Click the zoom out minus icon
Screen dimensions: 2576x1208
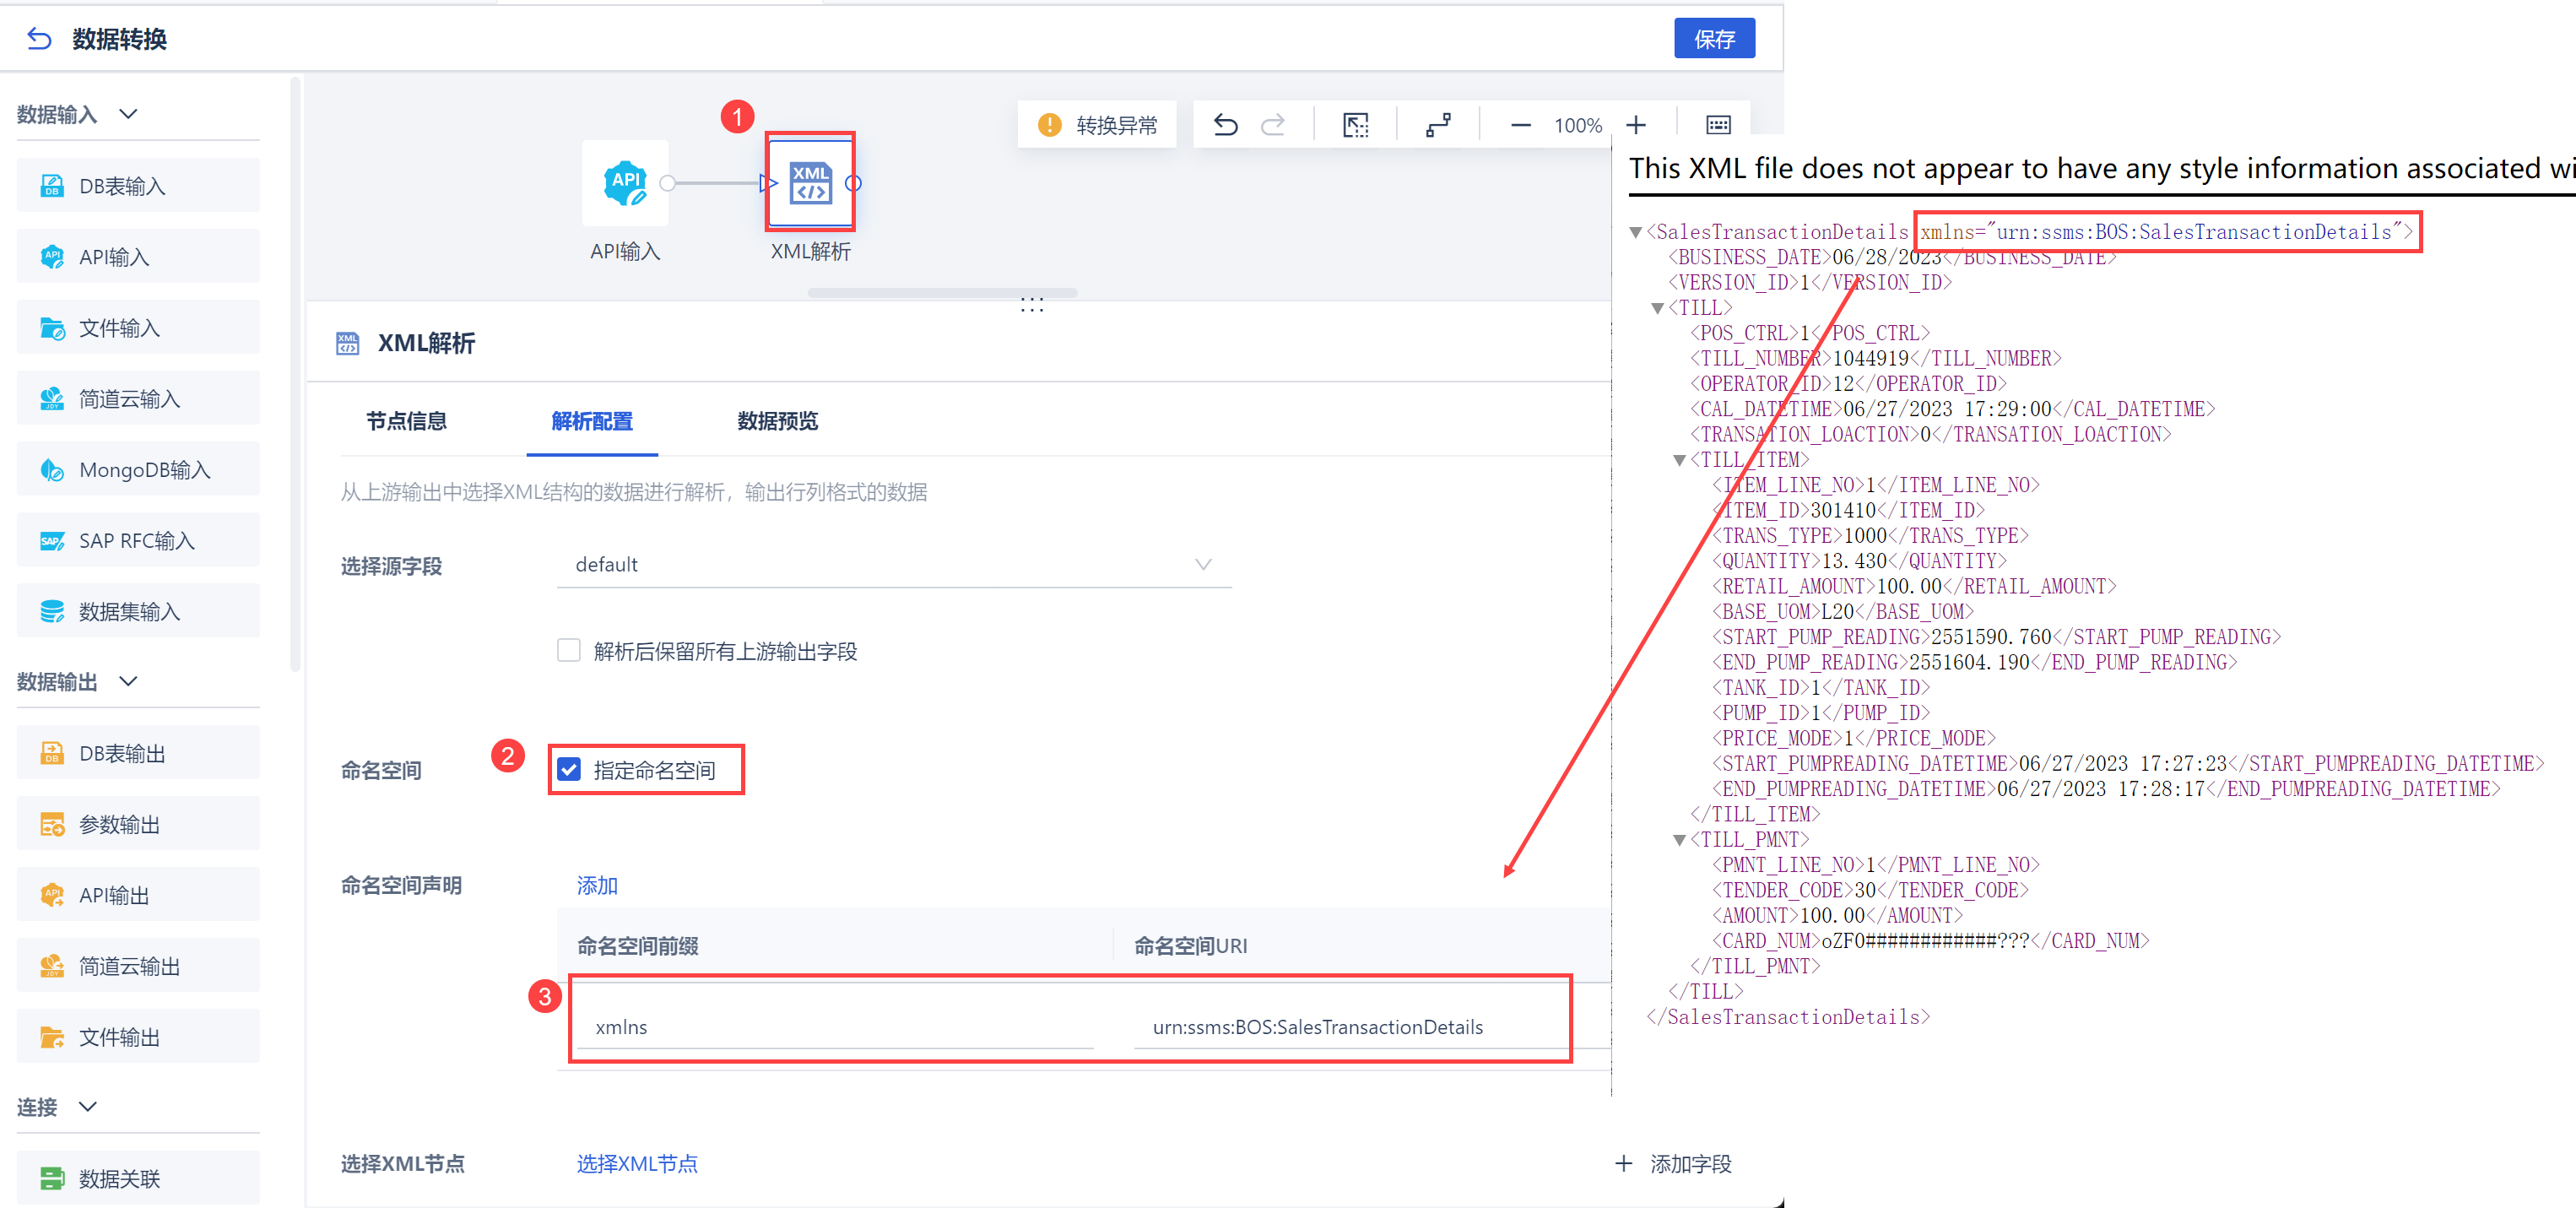click(x=1520, y=125)
